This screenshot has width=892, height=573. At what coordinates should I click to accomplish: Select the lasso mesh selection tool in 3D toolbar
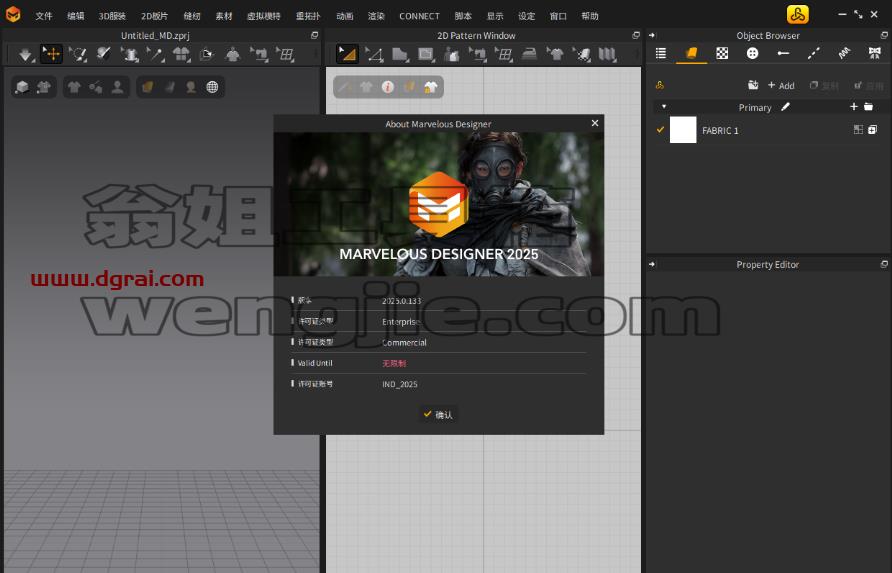[x=78, y=55]
